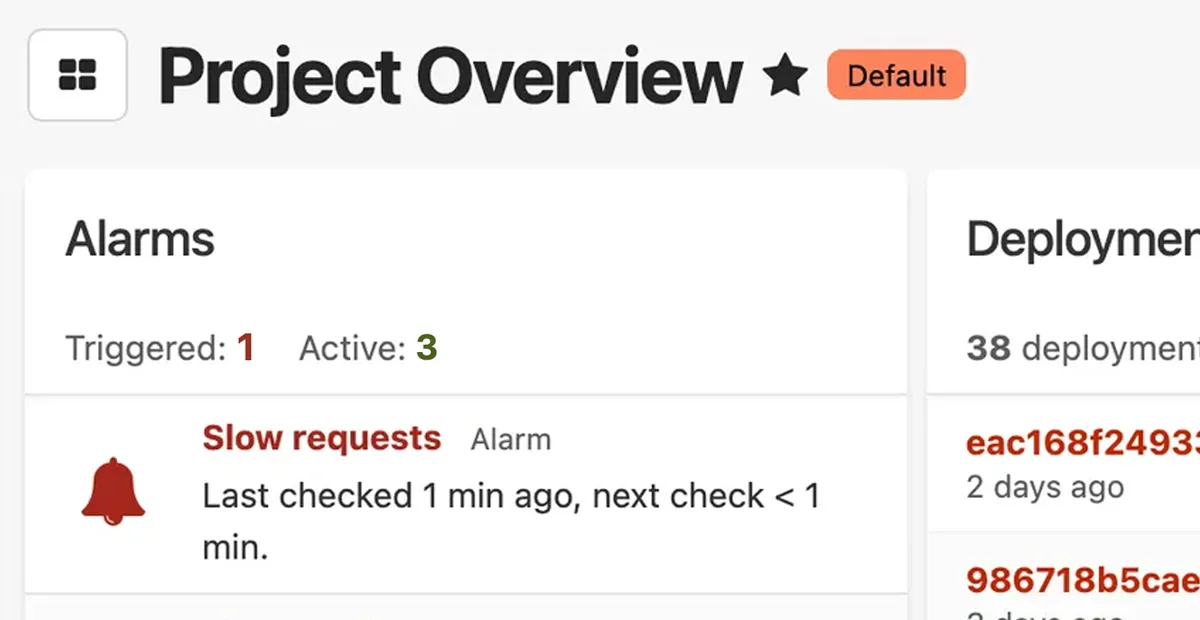This screenshot has width=1200, height=620.
Task: Expand the Deployments panel
Action: tap(1080, 238)
